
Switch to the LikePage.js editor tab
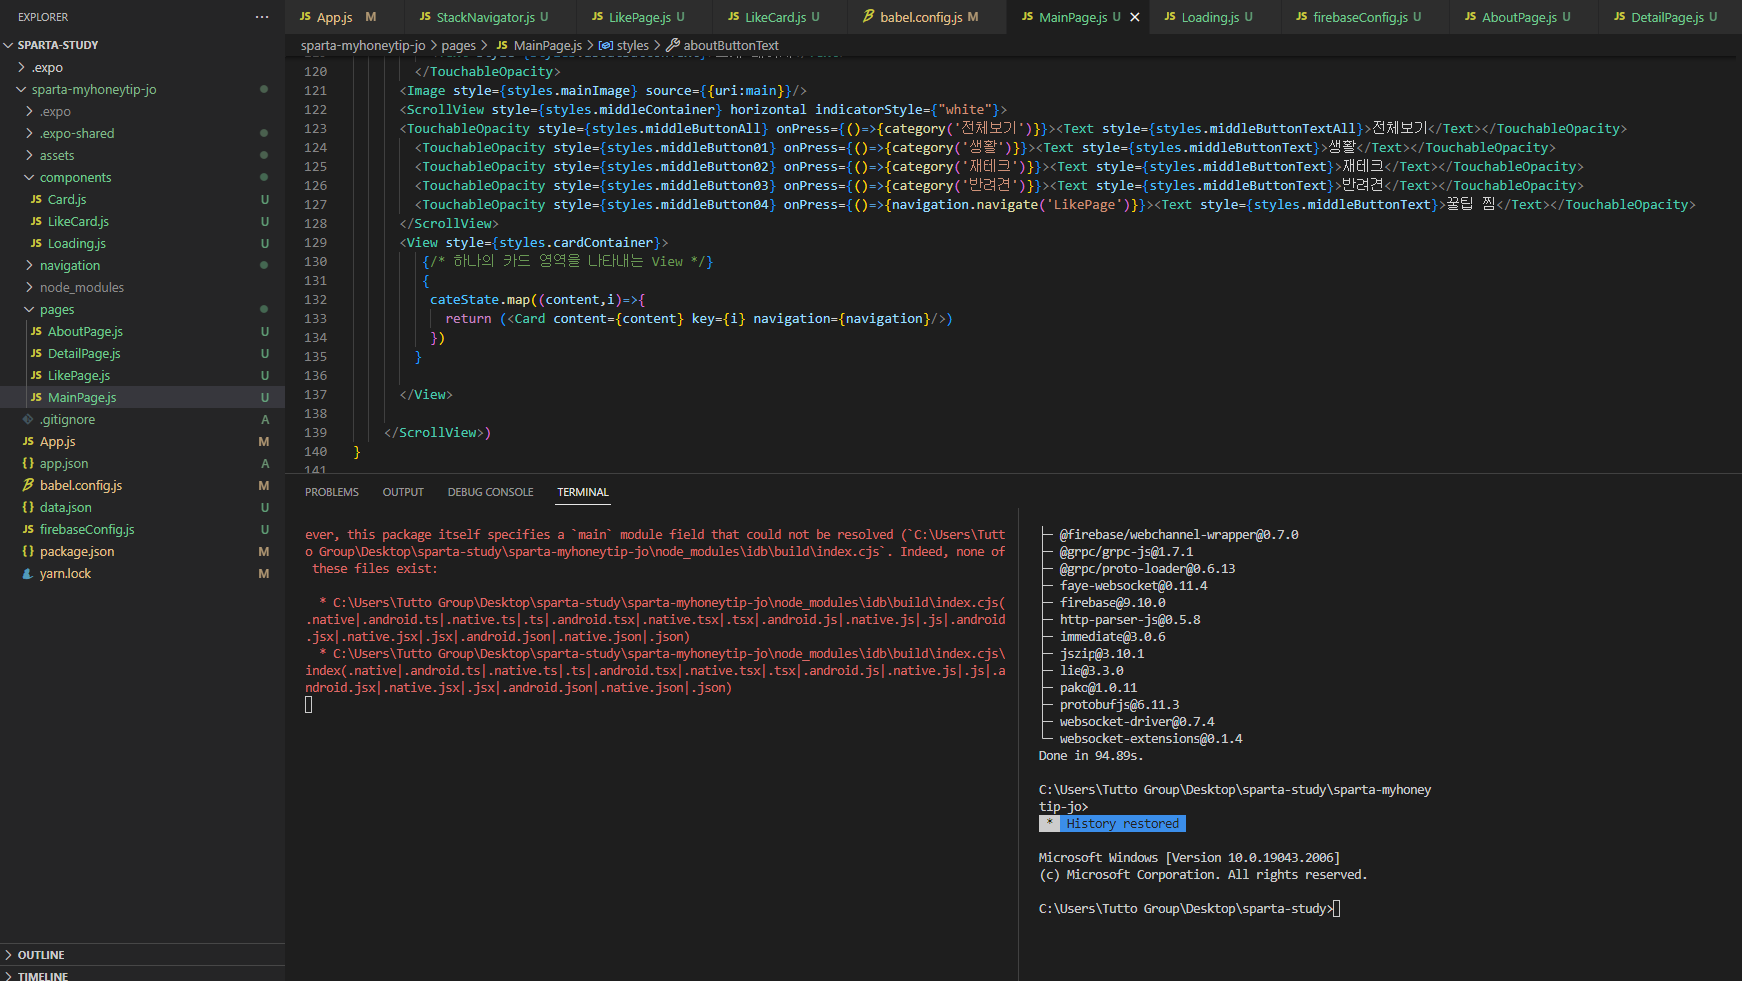click(645, 17)
